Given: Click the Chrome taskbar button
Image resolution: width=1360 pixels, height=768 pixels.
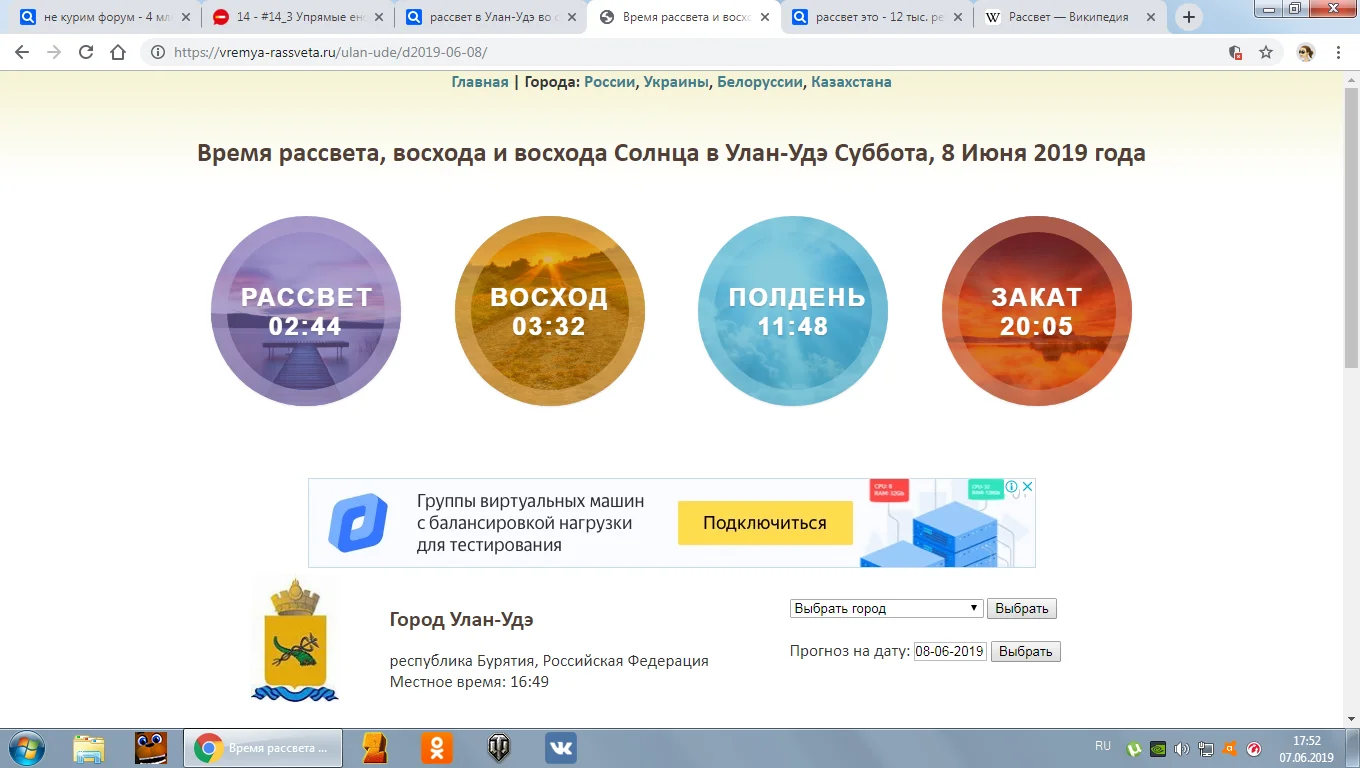Looking at the screenshot, I should click(263, 748).
